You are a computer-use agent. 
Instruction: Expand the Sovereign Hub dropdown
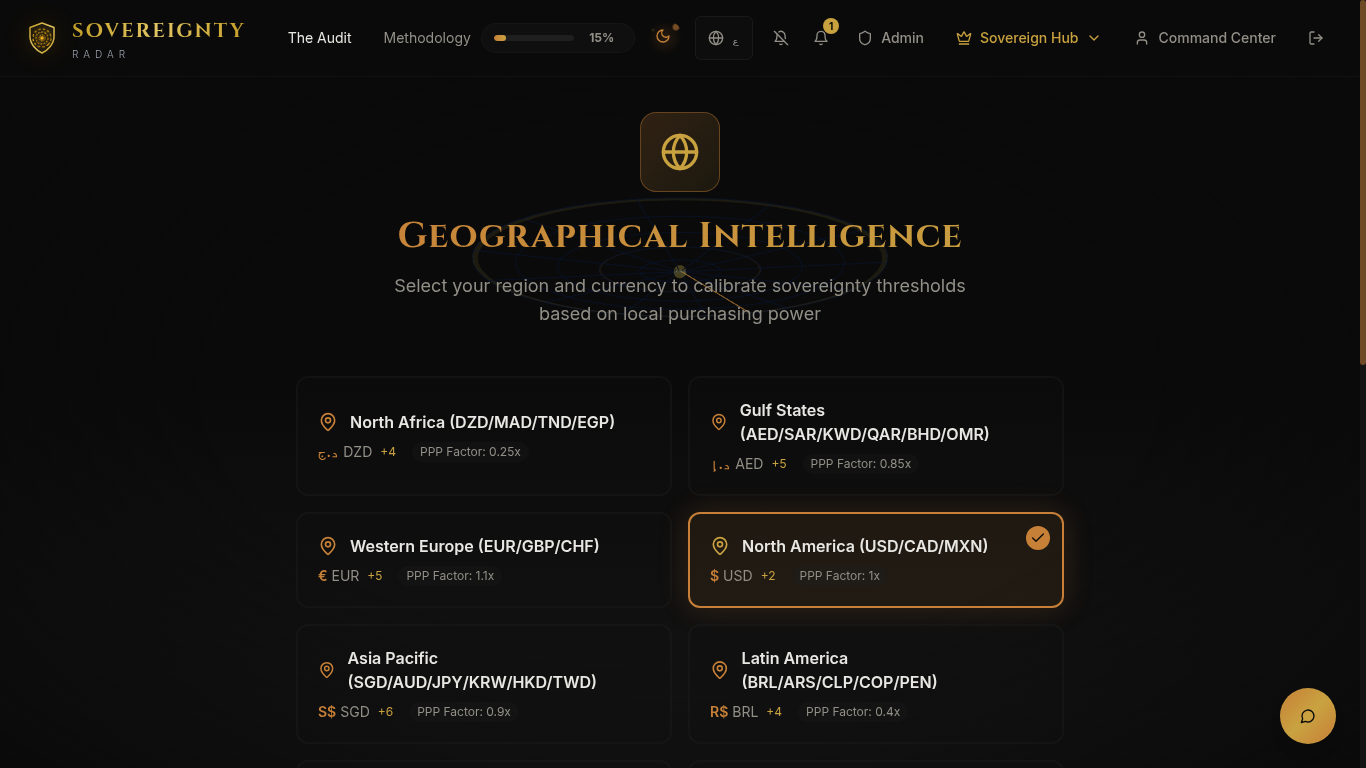pos(1027,38)
